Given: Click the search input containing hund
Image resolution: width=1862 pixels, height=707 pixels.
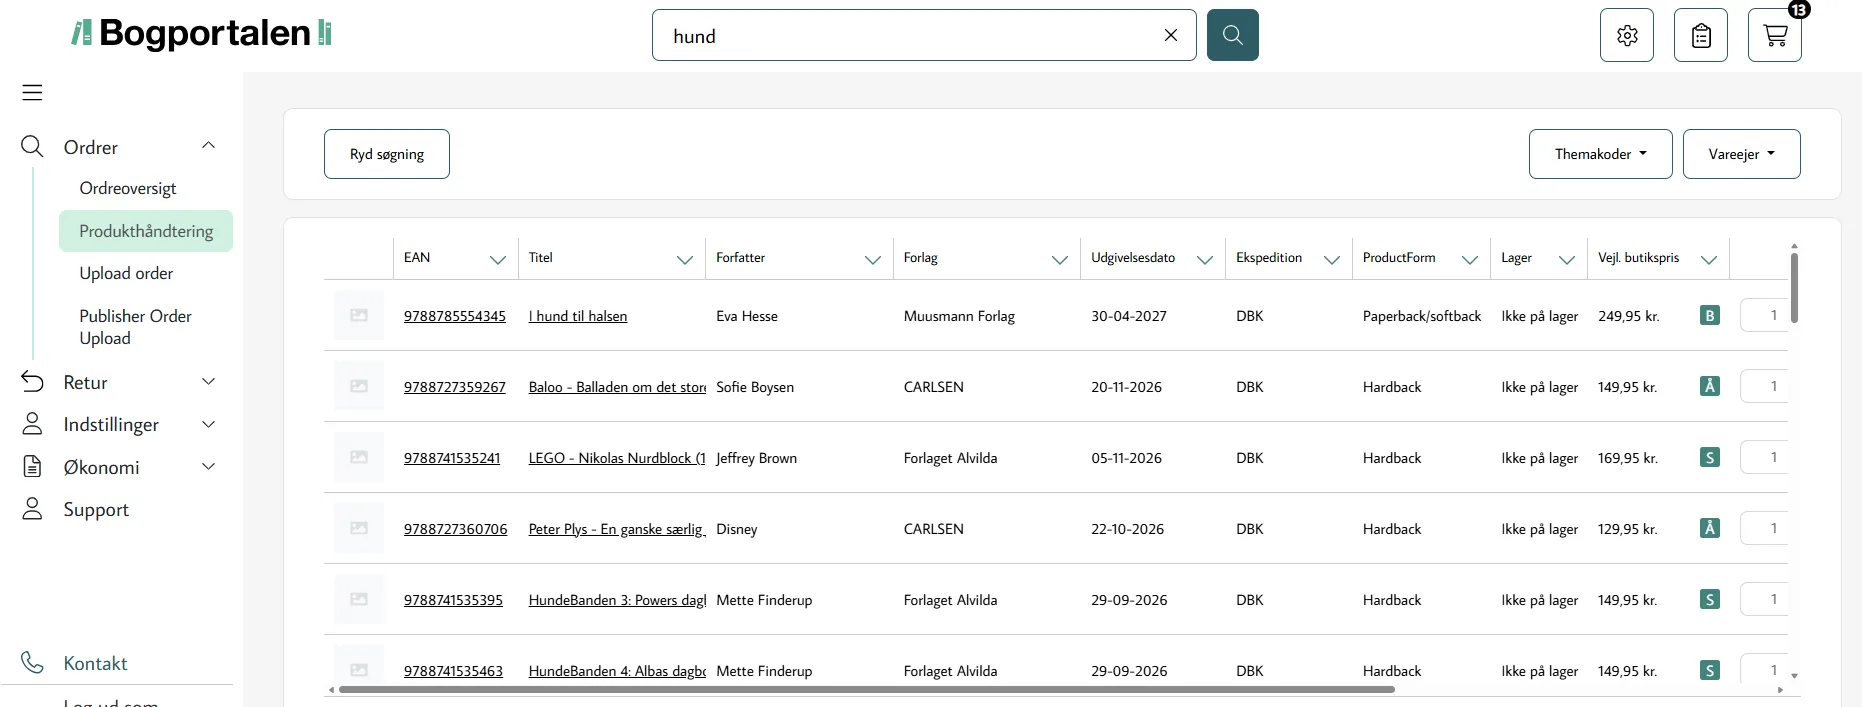Looking at the screenshot, I should pyautogui.click(x=924, y=35).
